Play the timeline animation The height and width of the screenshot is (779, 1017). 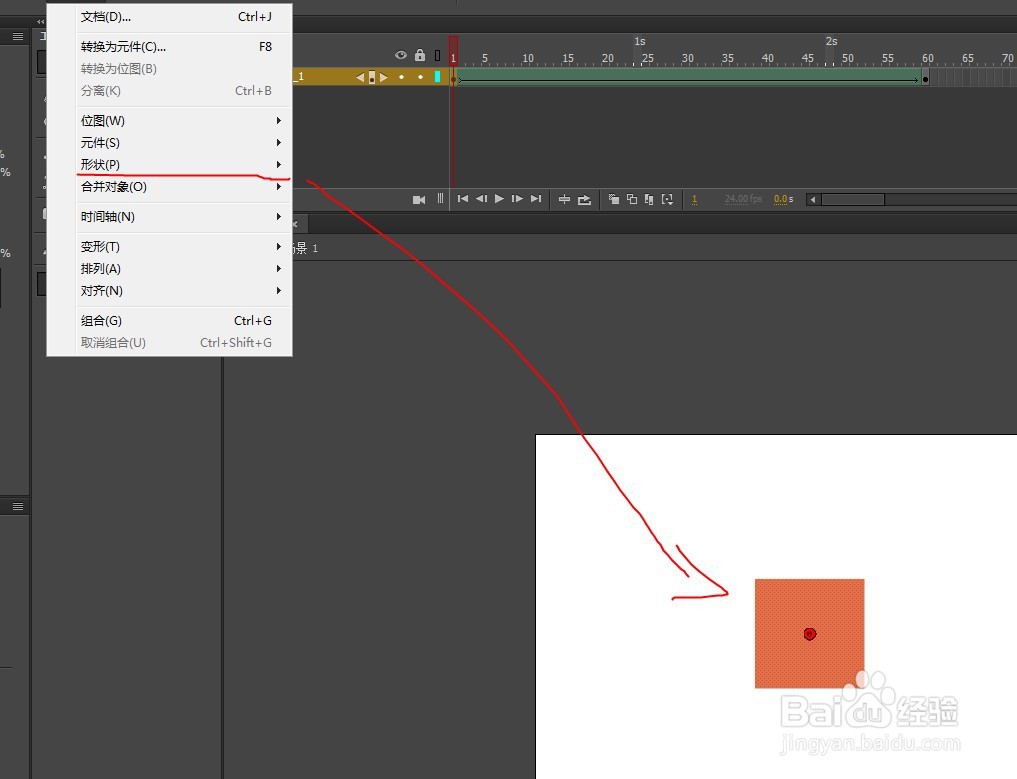click(499, 199)
